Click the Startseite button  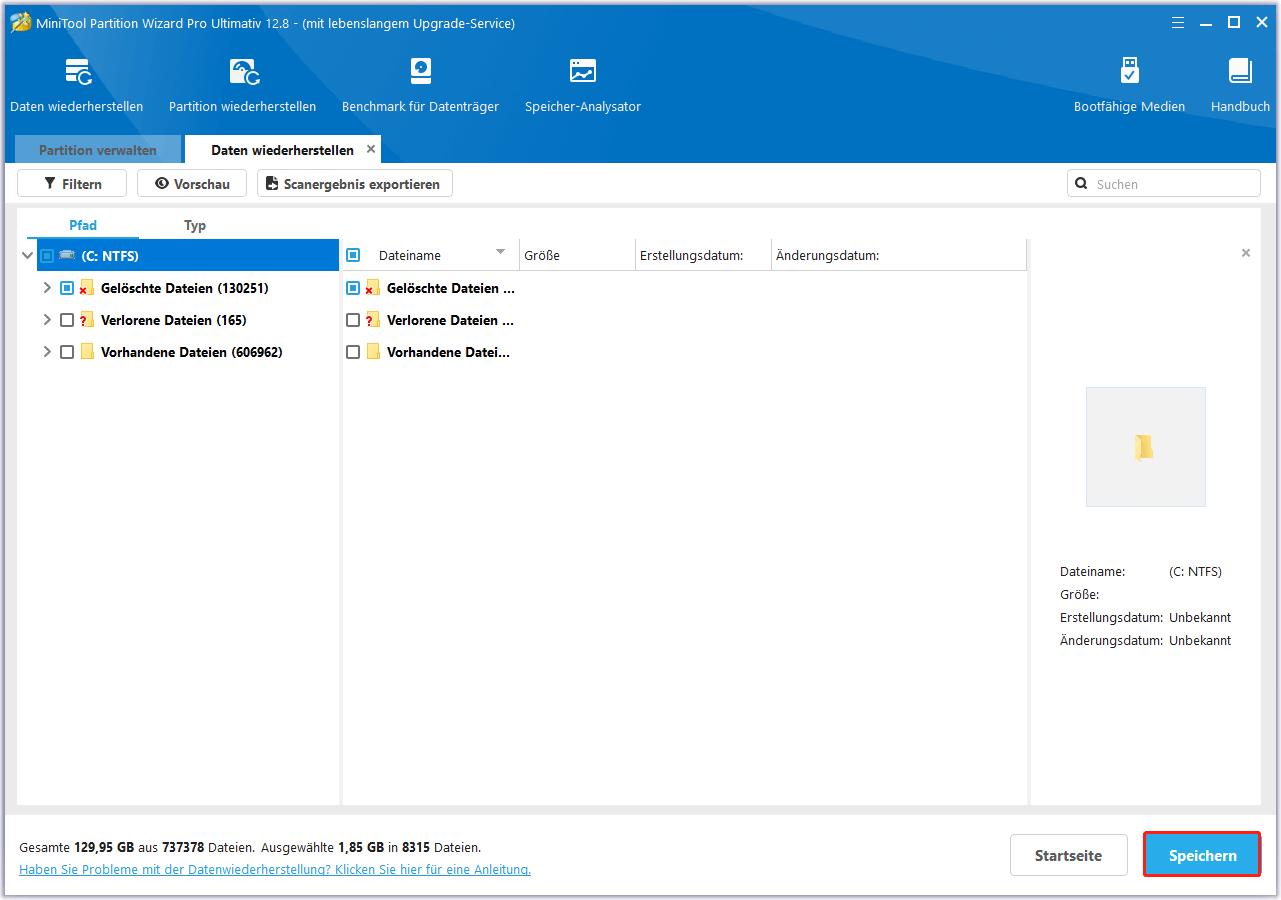pyautogui.click(x=1069, y=855)
